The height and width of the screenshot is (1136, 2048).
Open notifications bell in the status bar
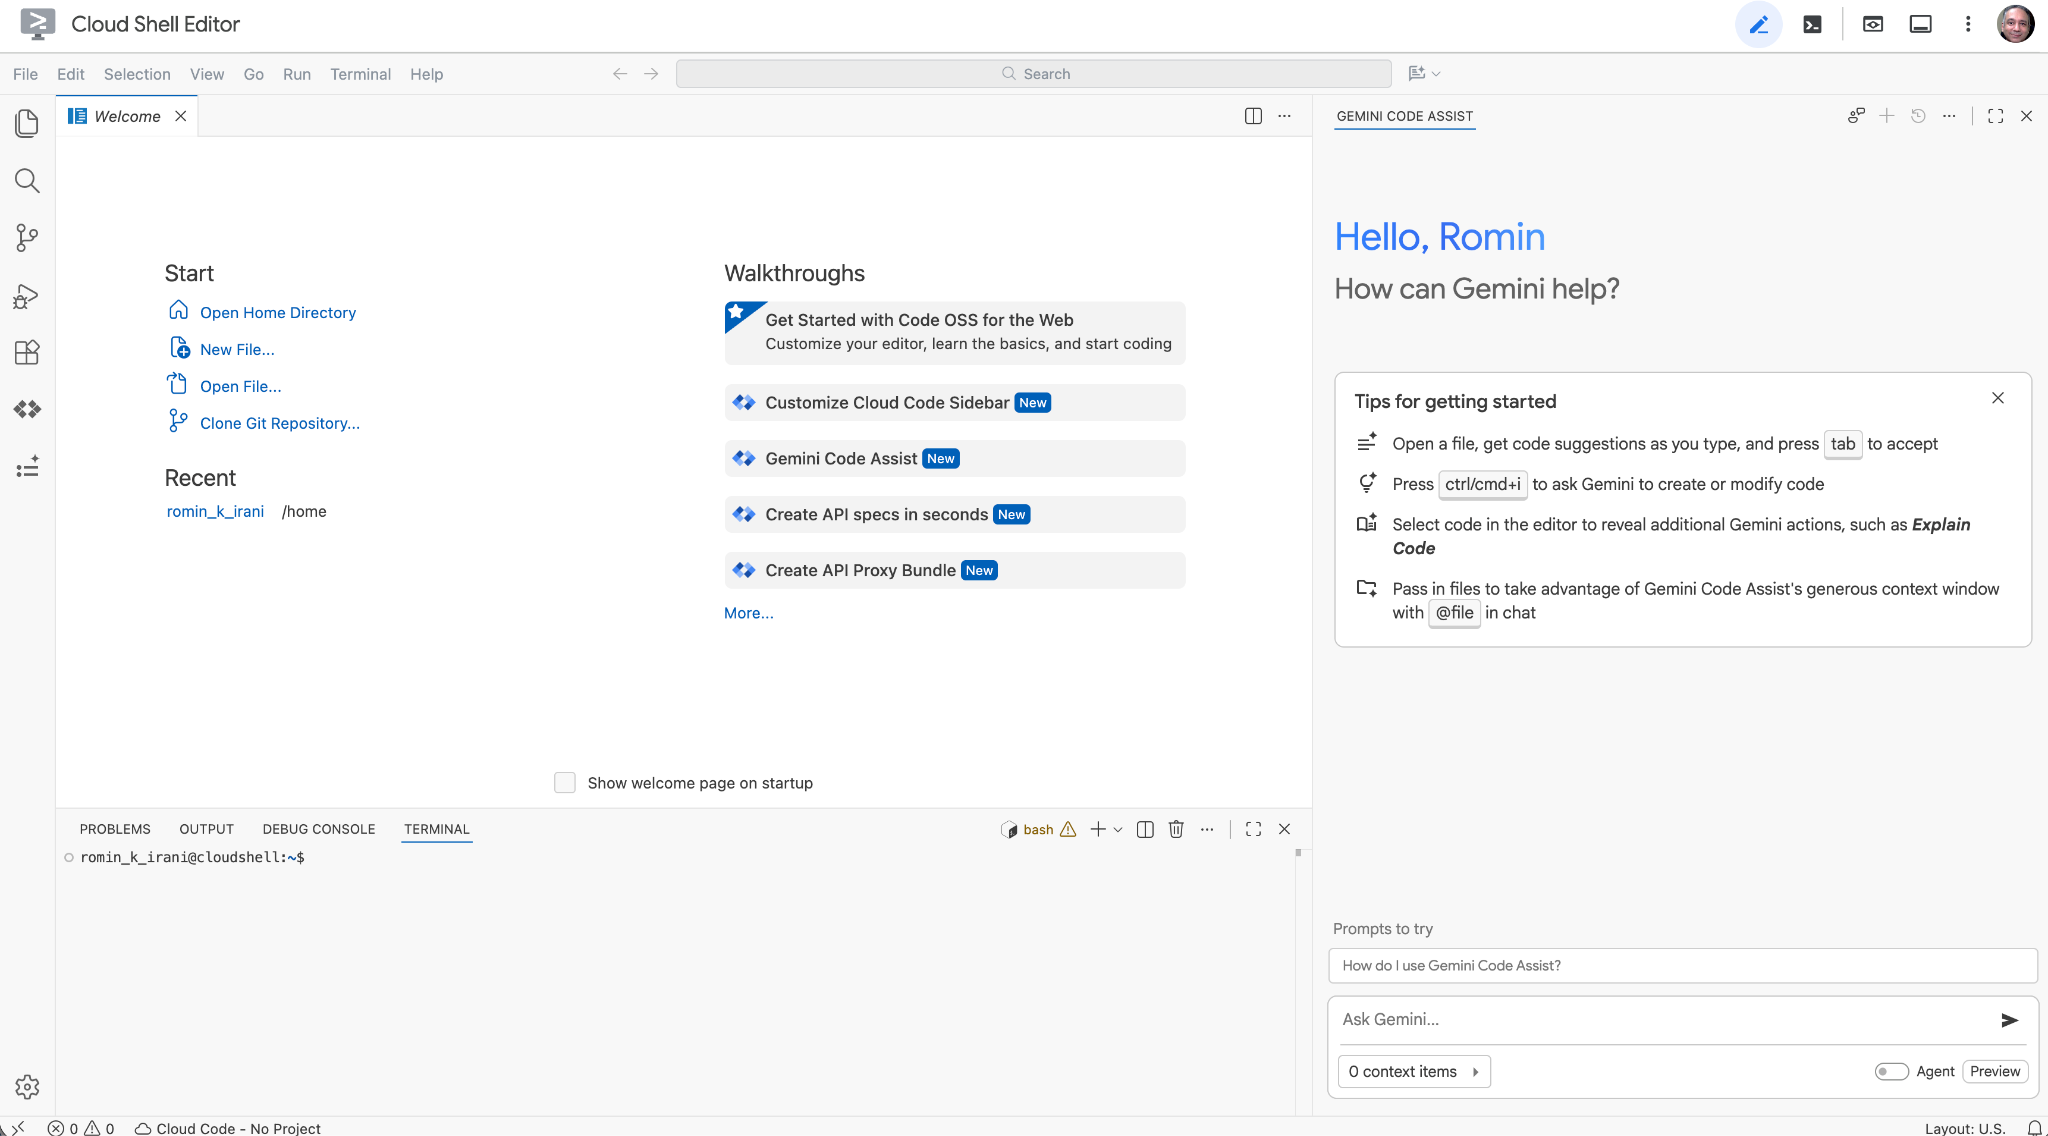(x=2034, y=1128)
